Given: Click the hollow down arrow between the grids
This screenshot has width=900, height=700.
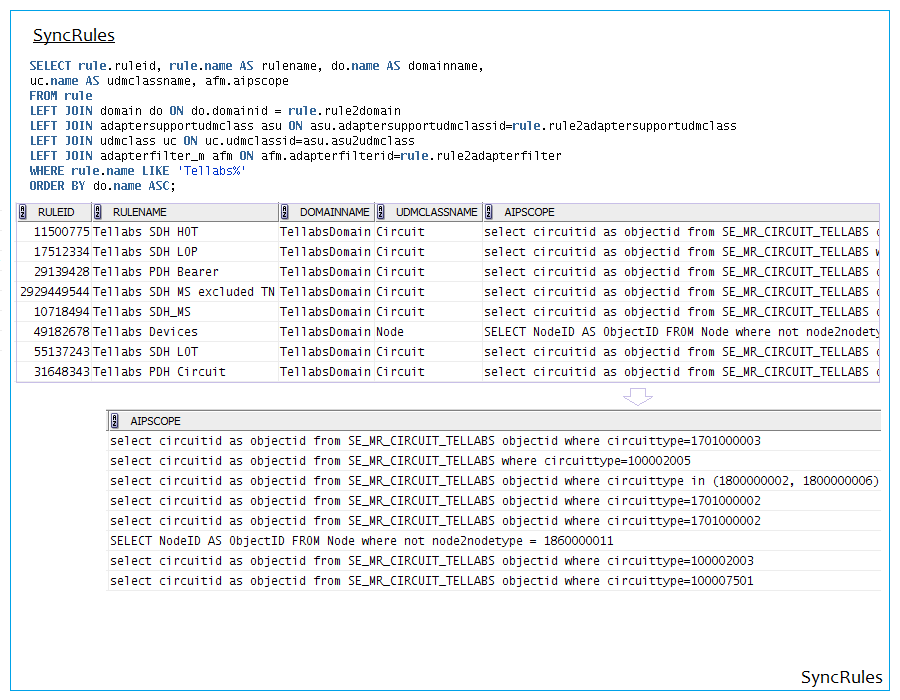Looking at the screenshot, I should 637,396.
